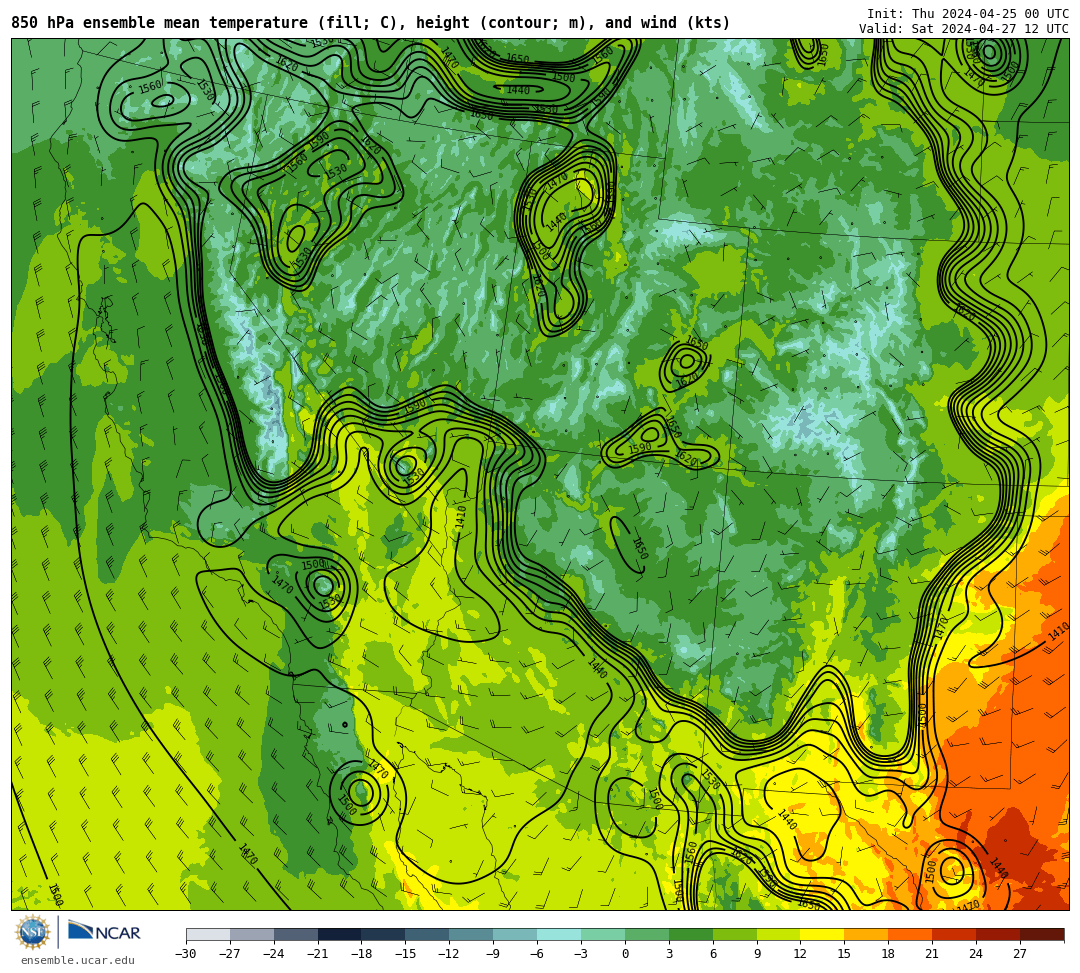
Task: Pick the rust red 21 to 24 swatch
Action: coord(955,934)
